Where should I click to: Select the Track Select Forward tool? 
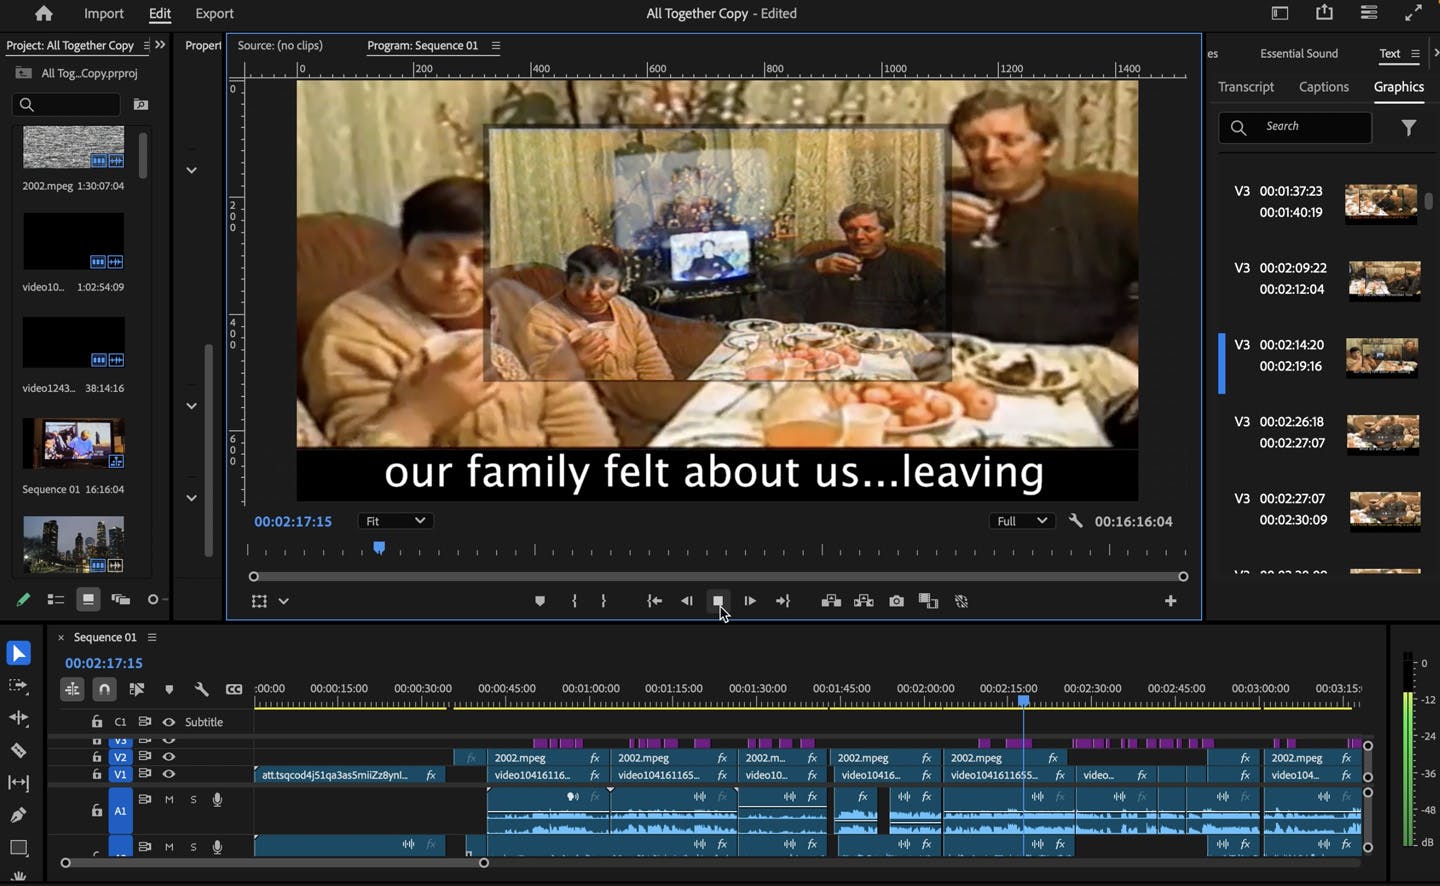19,685
